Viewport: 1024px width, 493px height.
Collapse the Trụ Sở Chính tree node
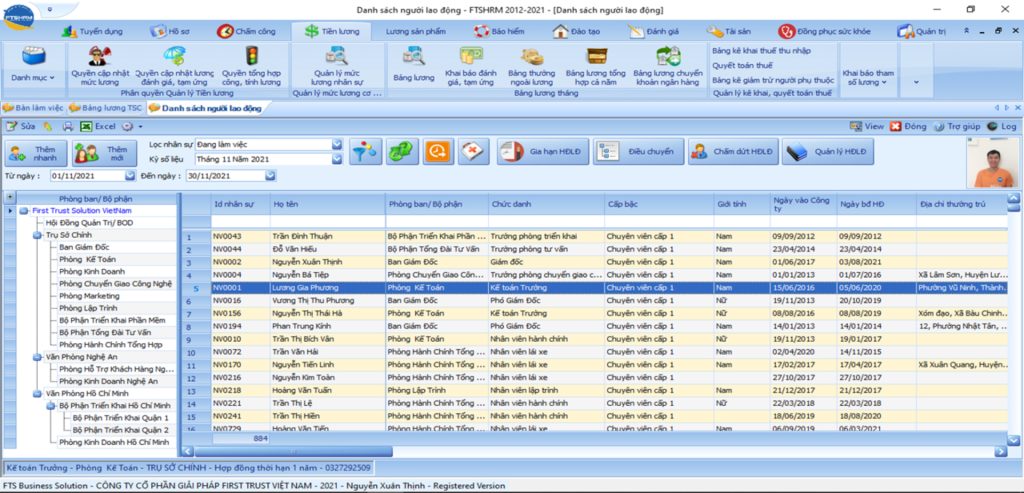pos(38,235)
